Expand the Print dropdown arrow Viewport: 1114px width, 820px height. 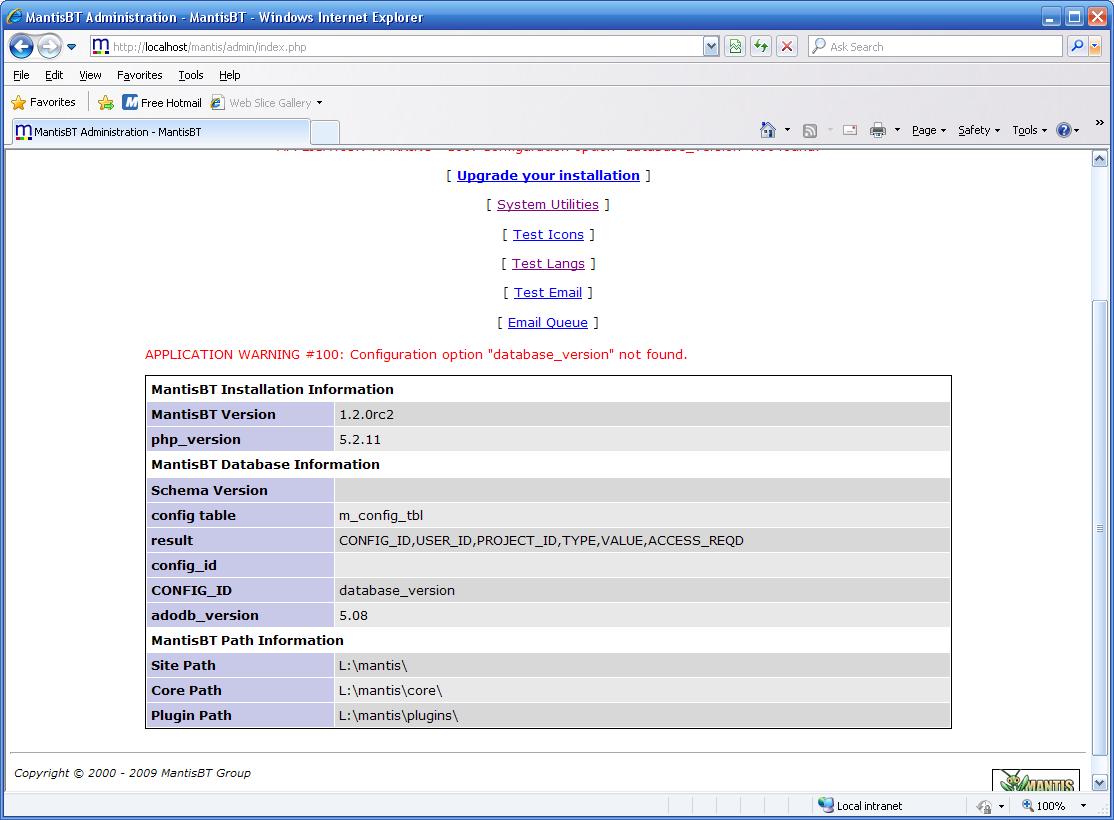(897, 130)
